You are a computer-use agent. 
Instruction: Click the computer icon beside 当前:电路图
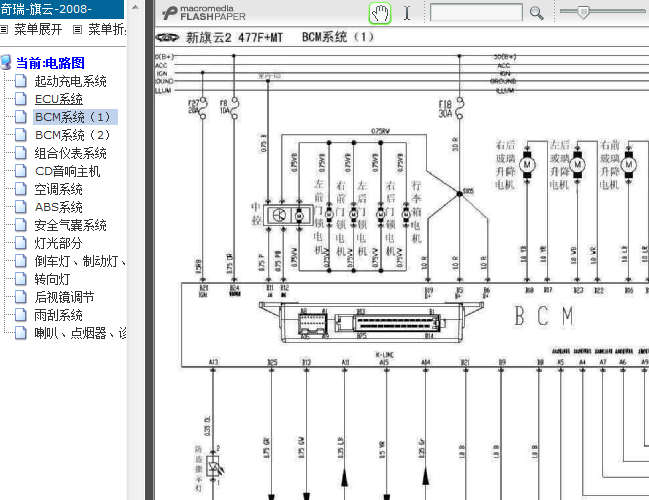pos(6,62)
